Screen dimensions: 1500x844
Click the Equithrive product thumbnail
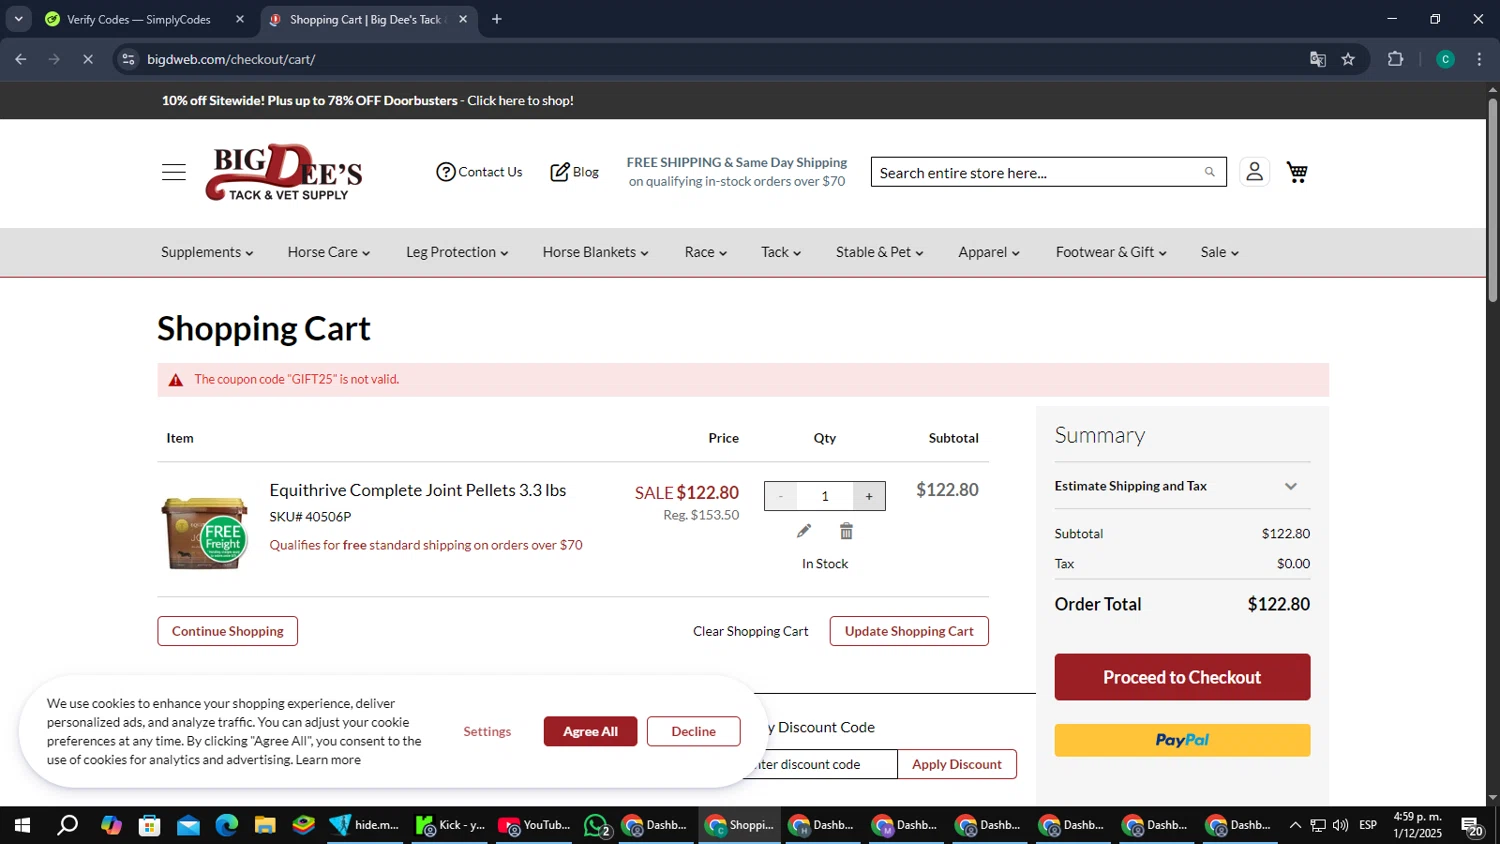click(x=205, y=533)
